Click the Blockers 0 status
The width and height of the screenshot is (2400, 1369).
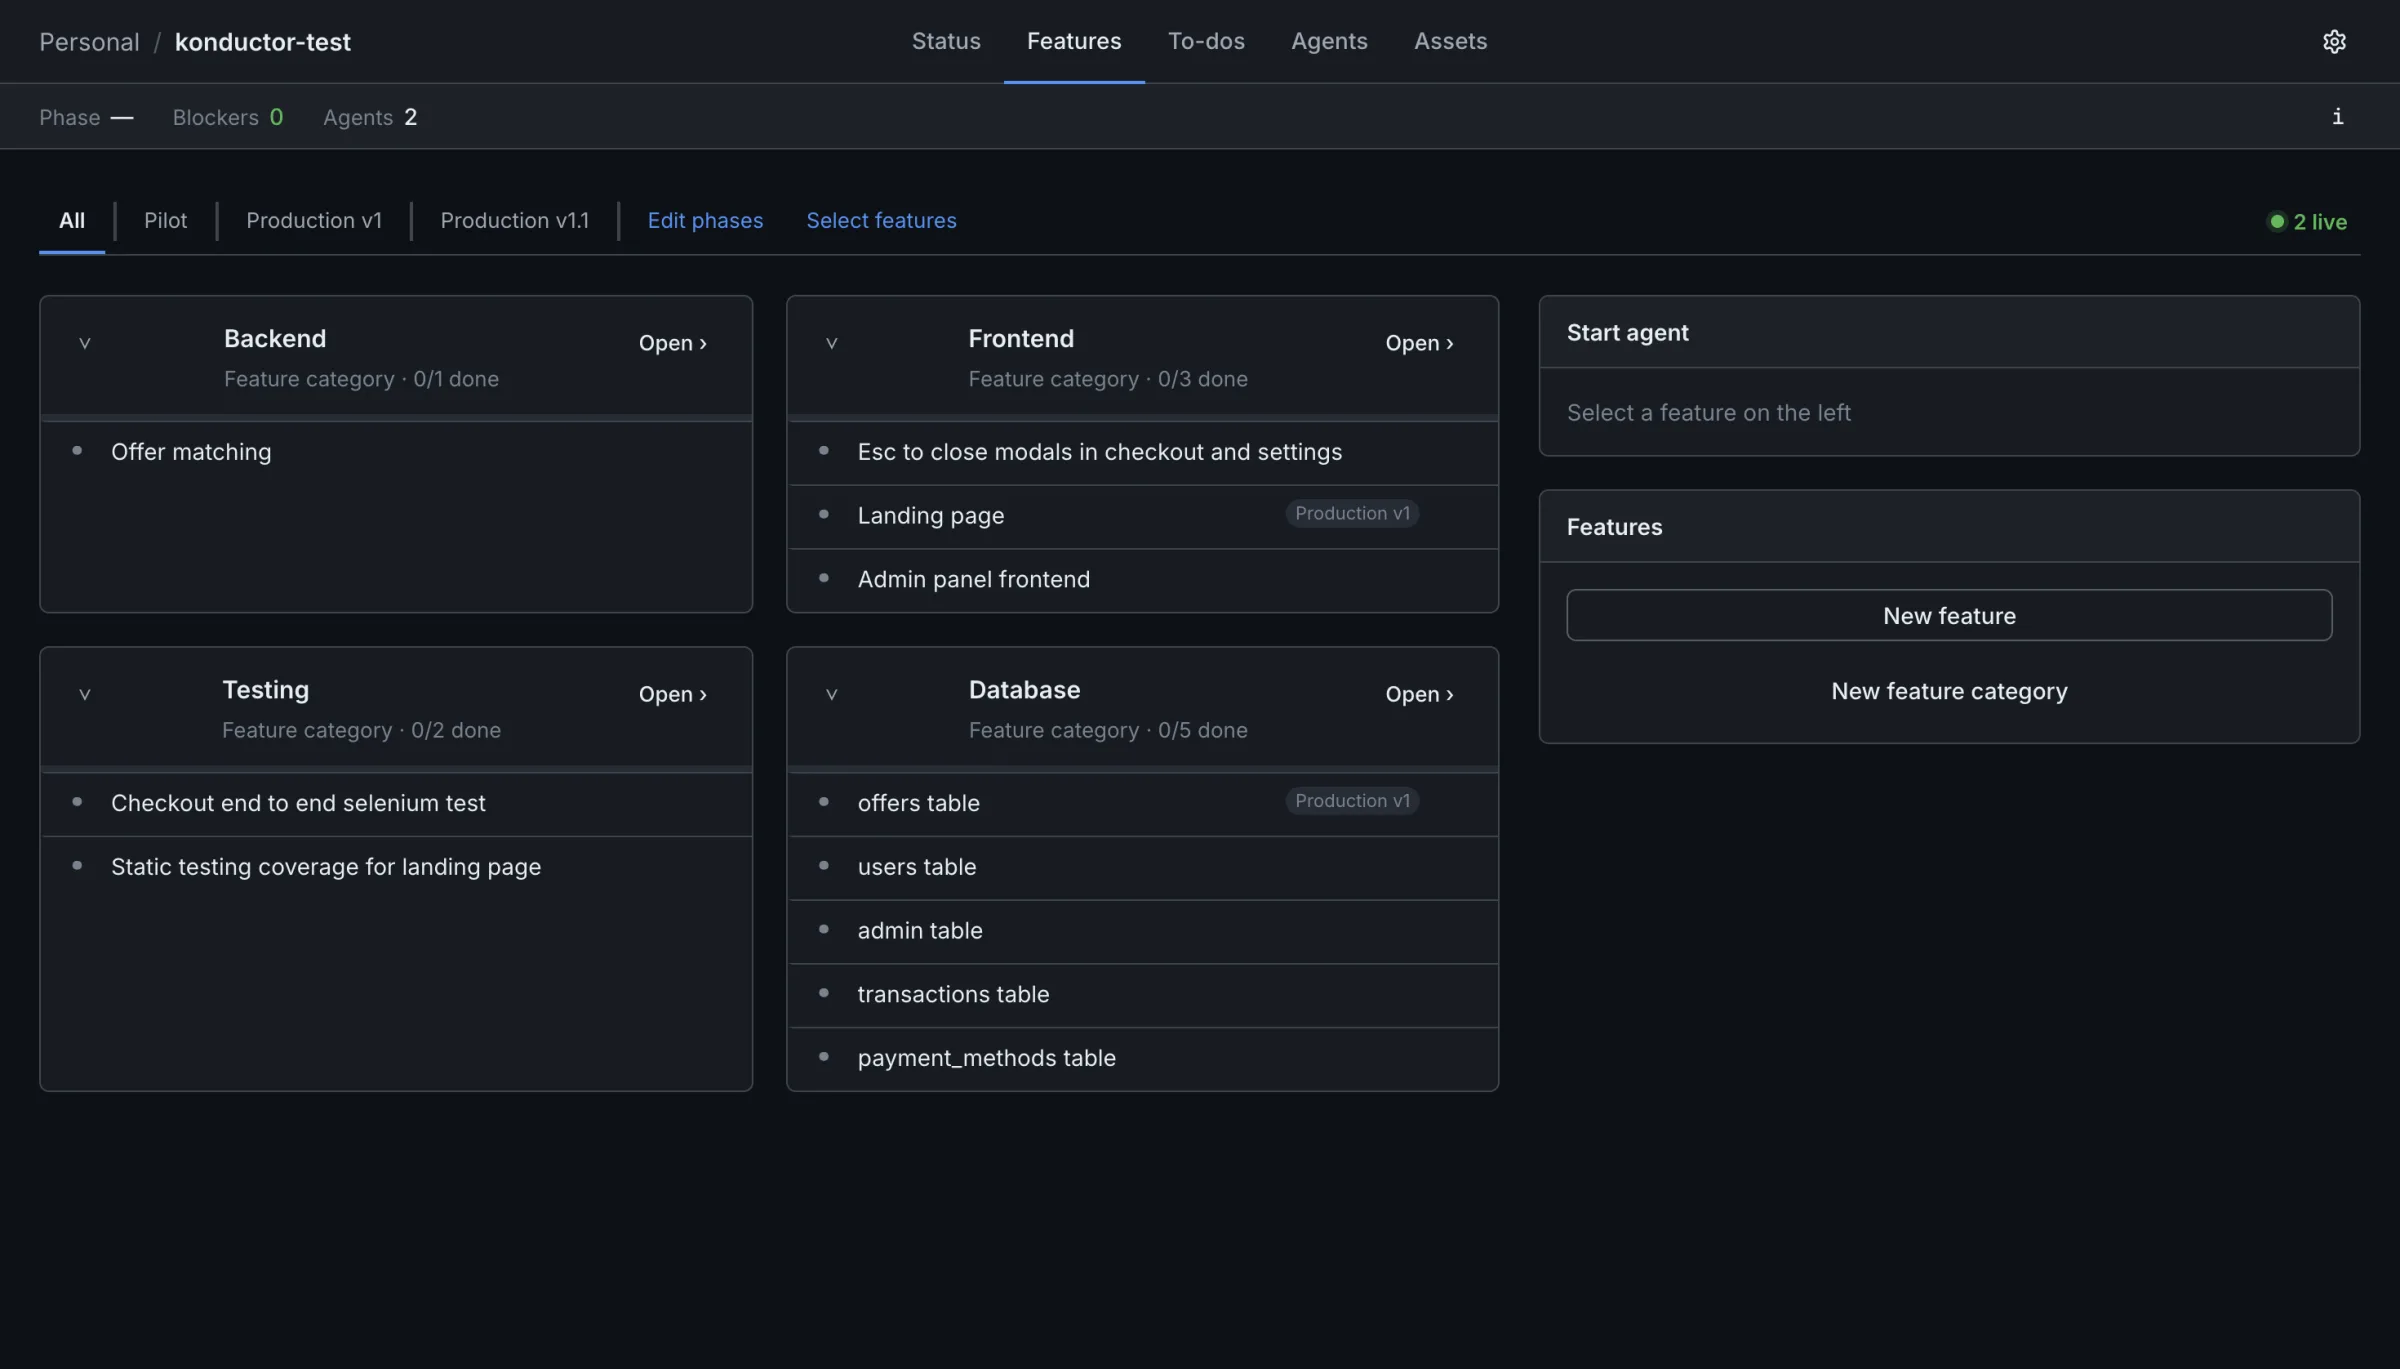(x=228, y=117)
